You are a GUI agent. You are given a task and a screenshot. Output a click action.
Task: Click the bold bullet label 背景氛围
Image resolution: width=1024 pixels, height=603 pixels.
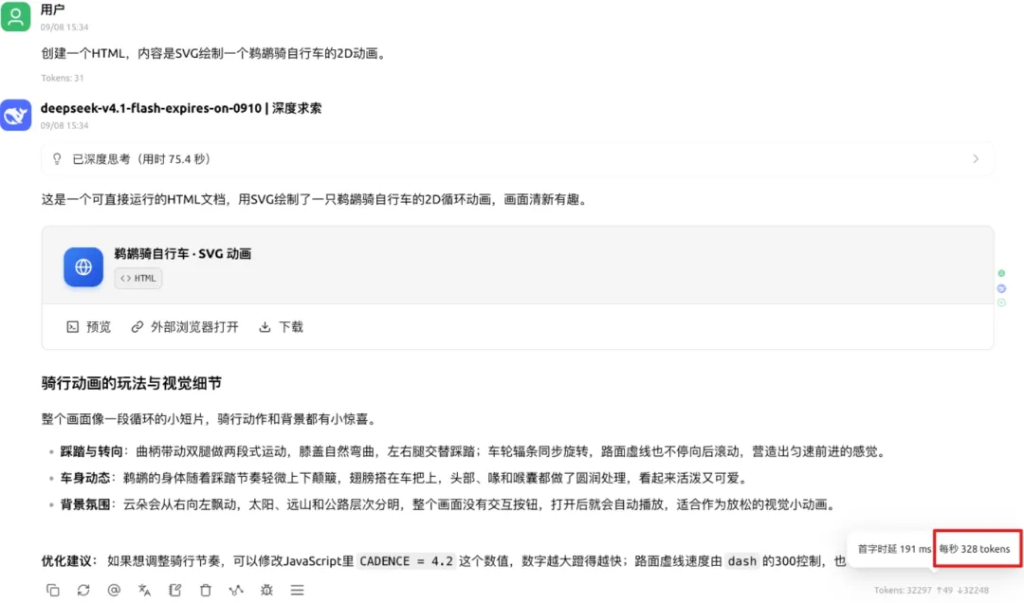(85, 504)
